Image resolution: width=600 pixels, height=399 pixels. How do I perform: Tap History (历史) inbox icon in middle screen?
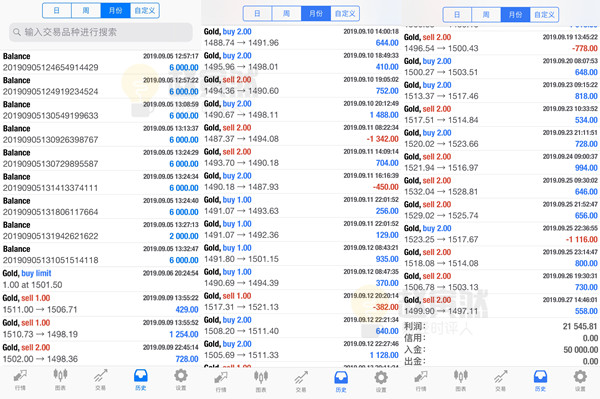point(341,381)
